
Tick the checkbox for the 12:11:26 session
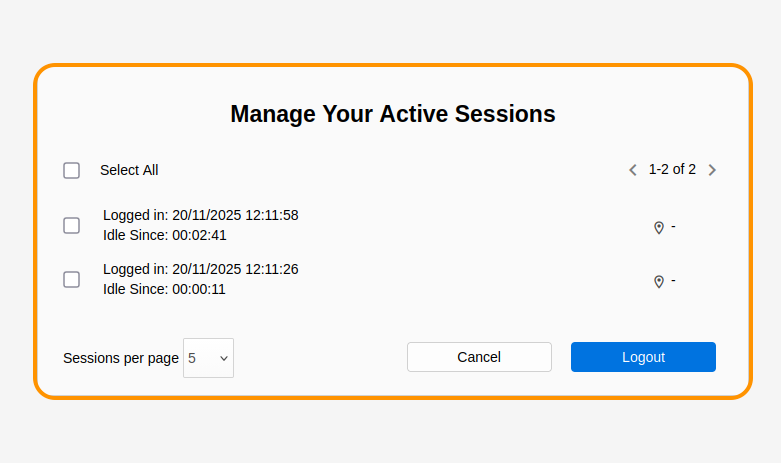pyautogui.click(x=72, y=279)
